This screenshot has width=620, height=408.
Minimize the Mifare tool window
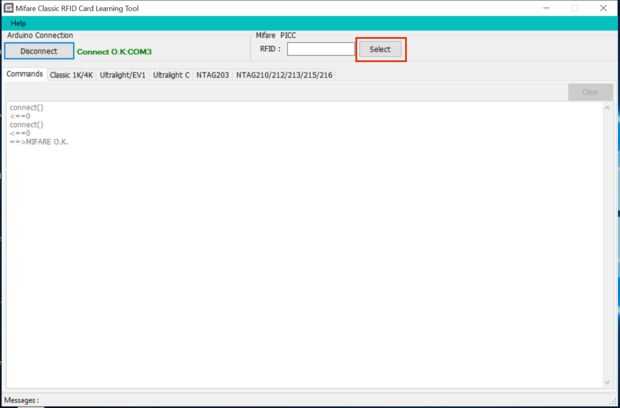pos(546,8)
